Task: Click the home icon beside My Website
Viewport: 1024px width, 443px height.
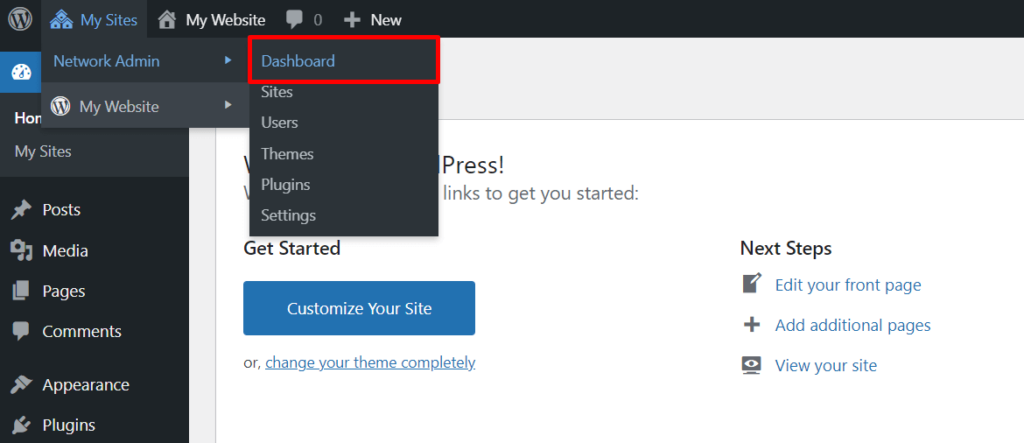Action: click(x=167, y=20)
